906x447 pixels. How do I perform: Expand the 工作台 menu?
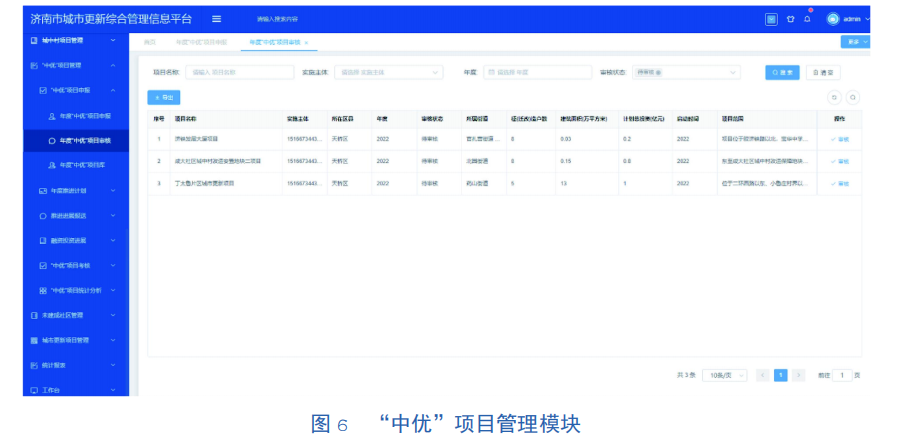pyautogui.click(x=113, y=390)
